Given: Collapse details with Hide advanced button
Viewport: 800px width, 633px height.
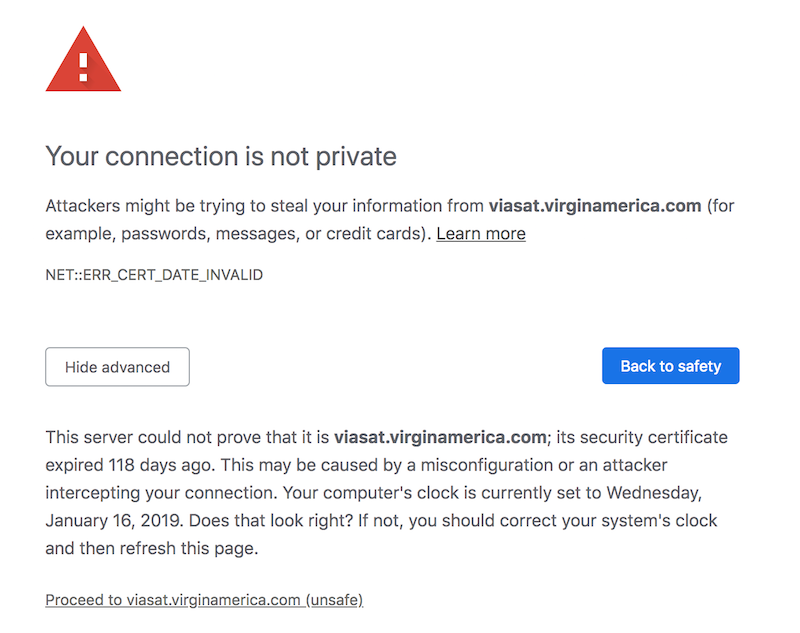Looking at the screenshot, I should coord(117,367).
